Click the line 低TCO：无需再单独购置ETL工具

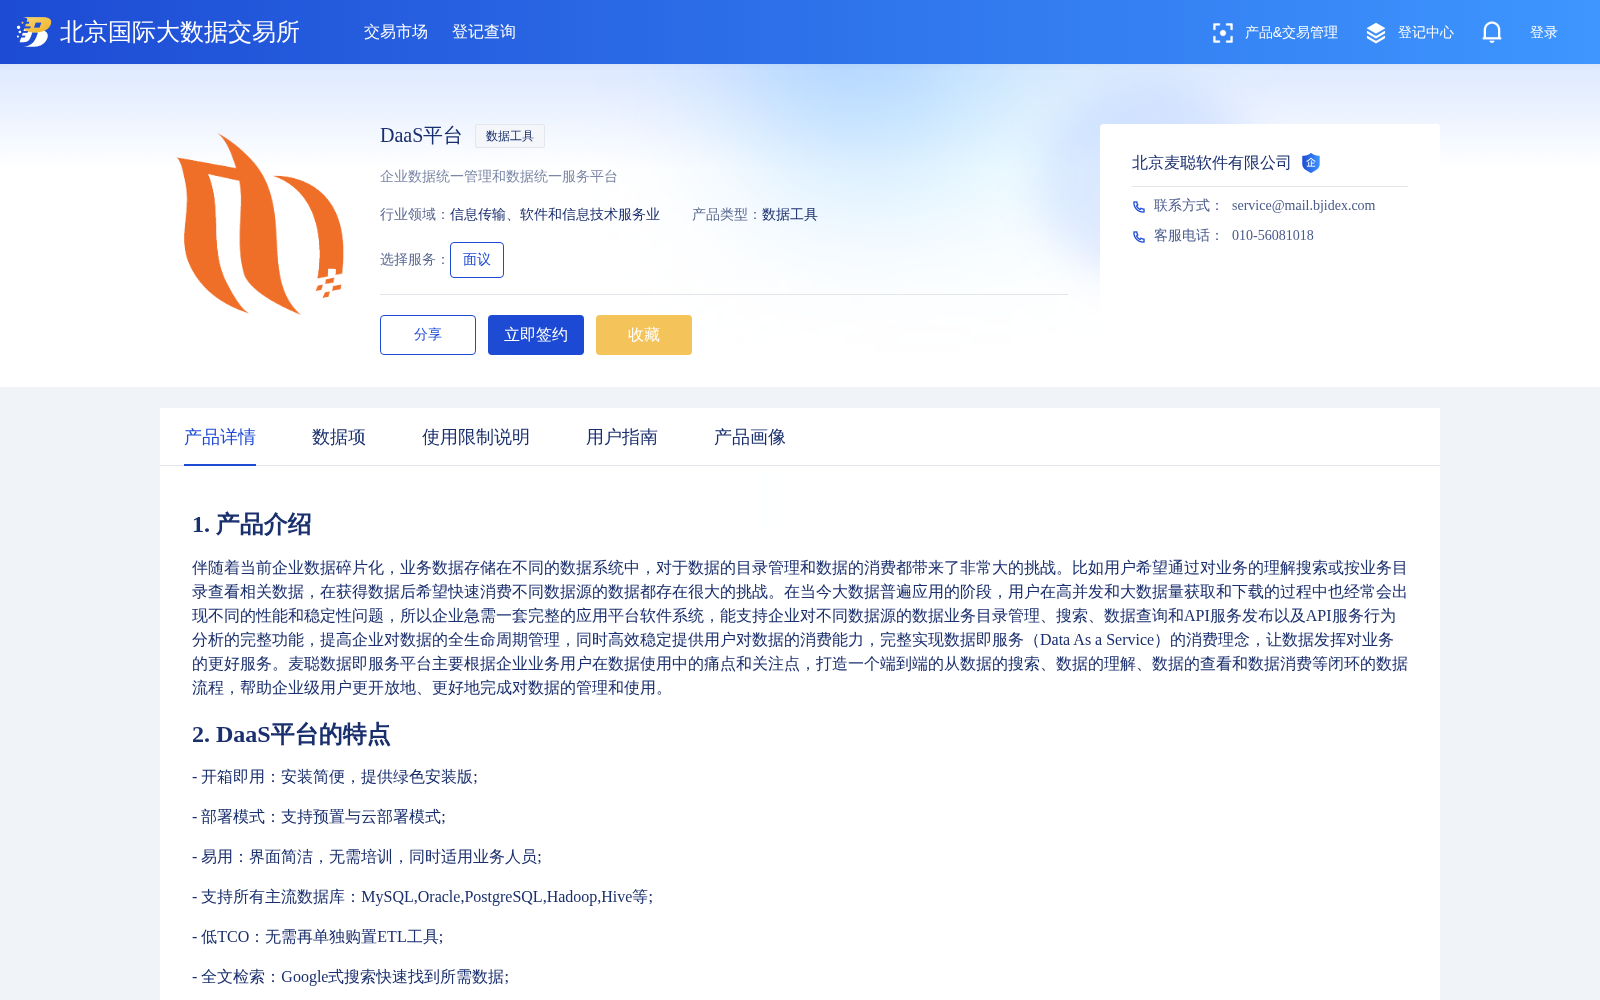(x=318, y=937)
